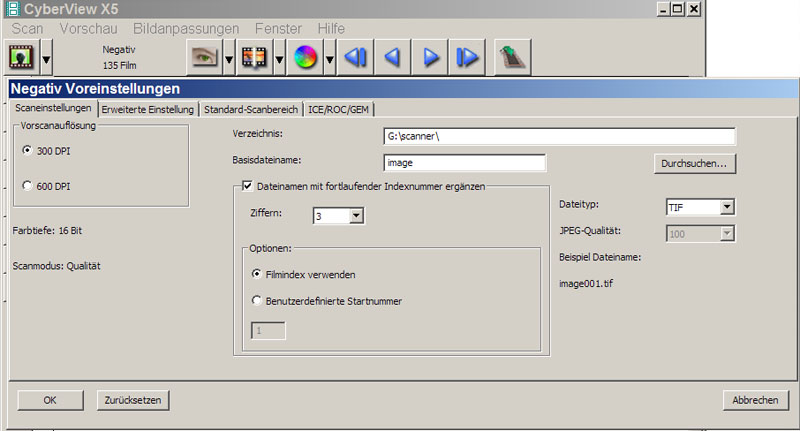The width and height of the screenshot is (800, 431).
Task: Click the Durchsuchen button
Action: tap(696, 162)
